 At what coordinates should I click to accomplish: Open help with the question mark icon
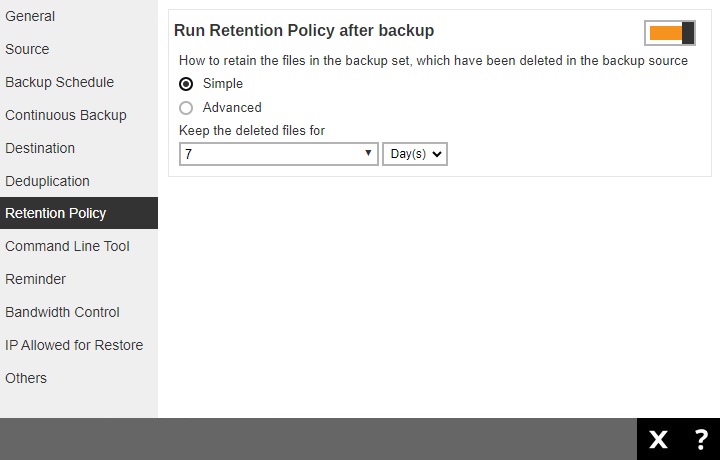700,439
